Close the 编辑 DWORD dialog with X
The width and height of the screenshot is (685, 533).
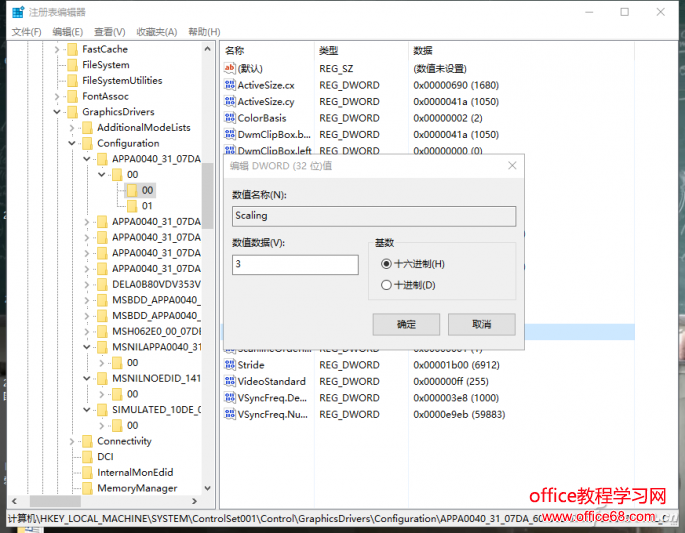tap(512, 166)
